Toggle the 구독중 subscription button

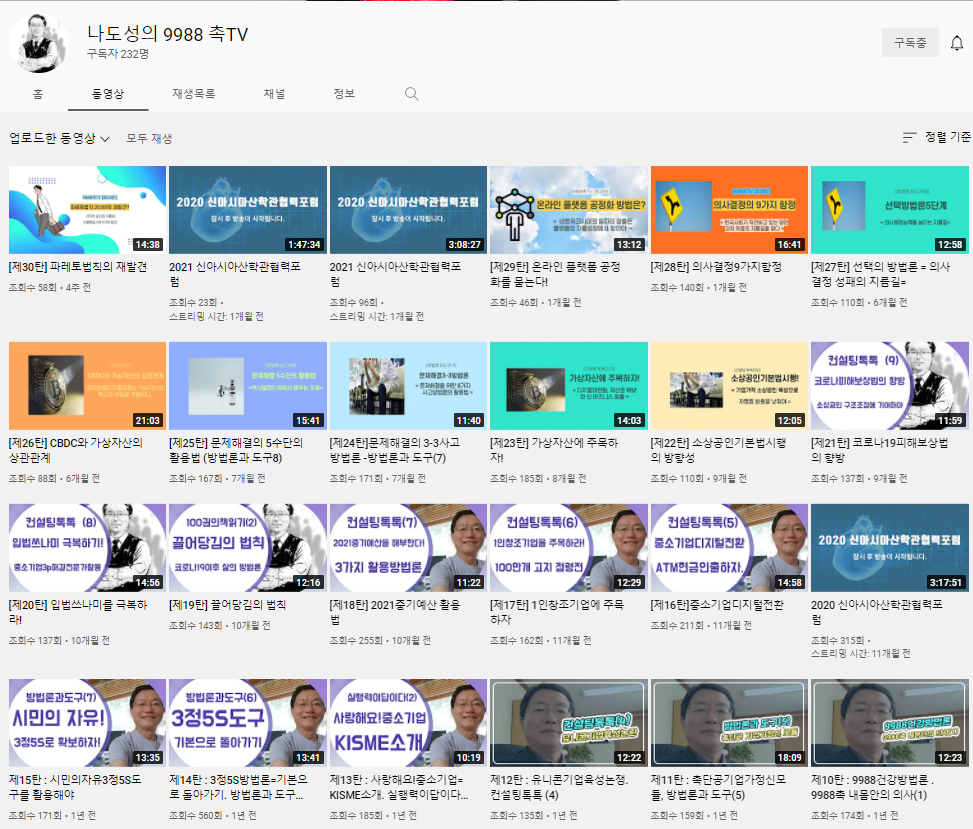(909, 43)
